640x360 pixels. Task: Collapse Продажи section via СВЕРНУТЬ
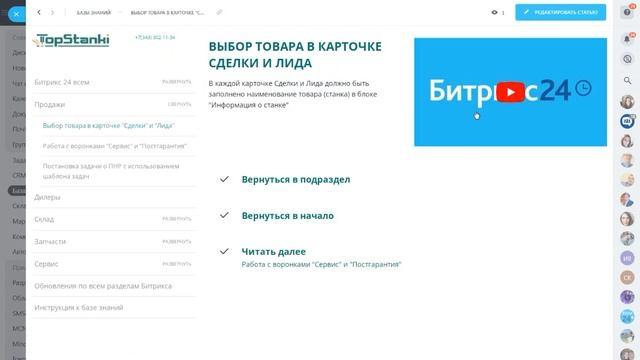pyautogui.click(x=179, y=104)
